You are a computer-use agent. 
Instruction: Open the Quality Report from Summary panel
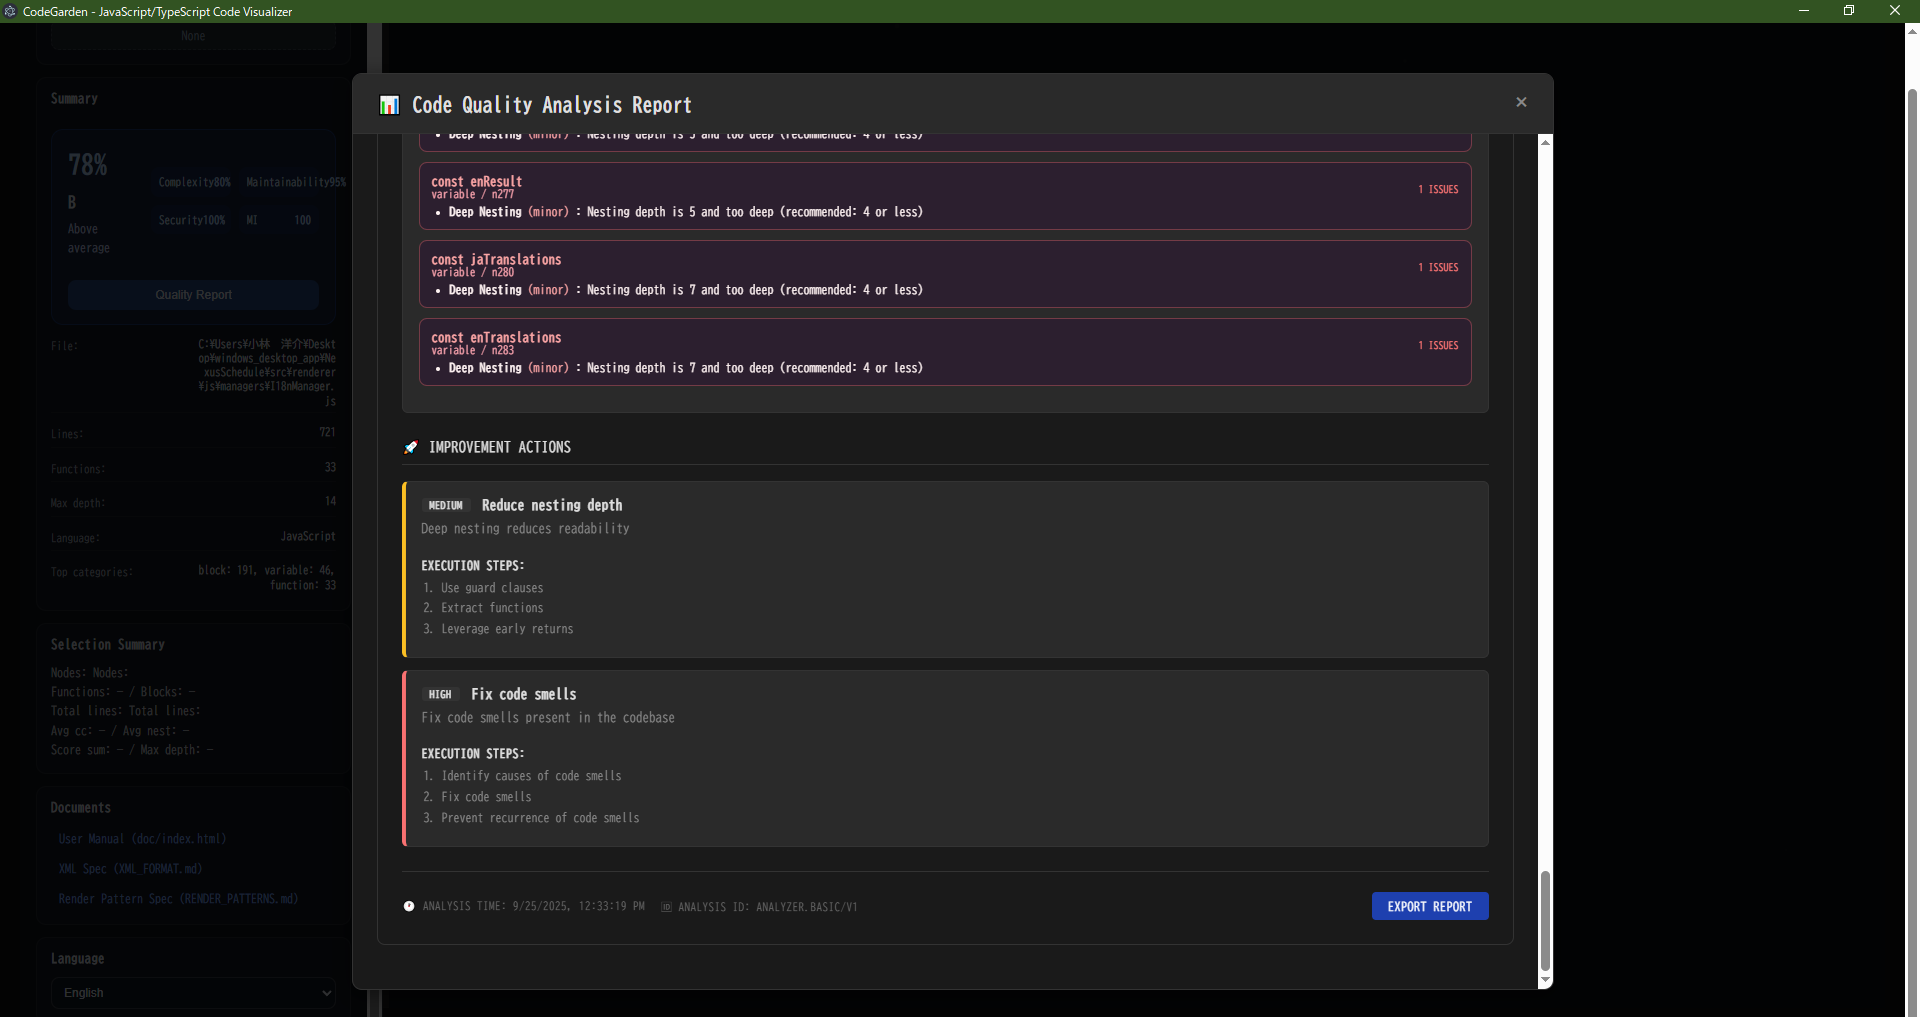(193, 295)
